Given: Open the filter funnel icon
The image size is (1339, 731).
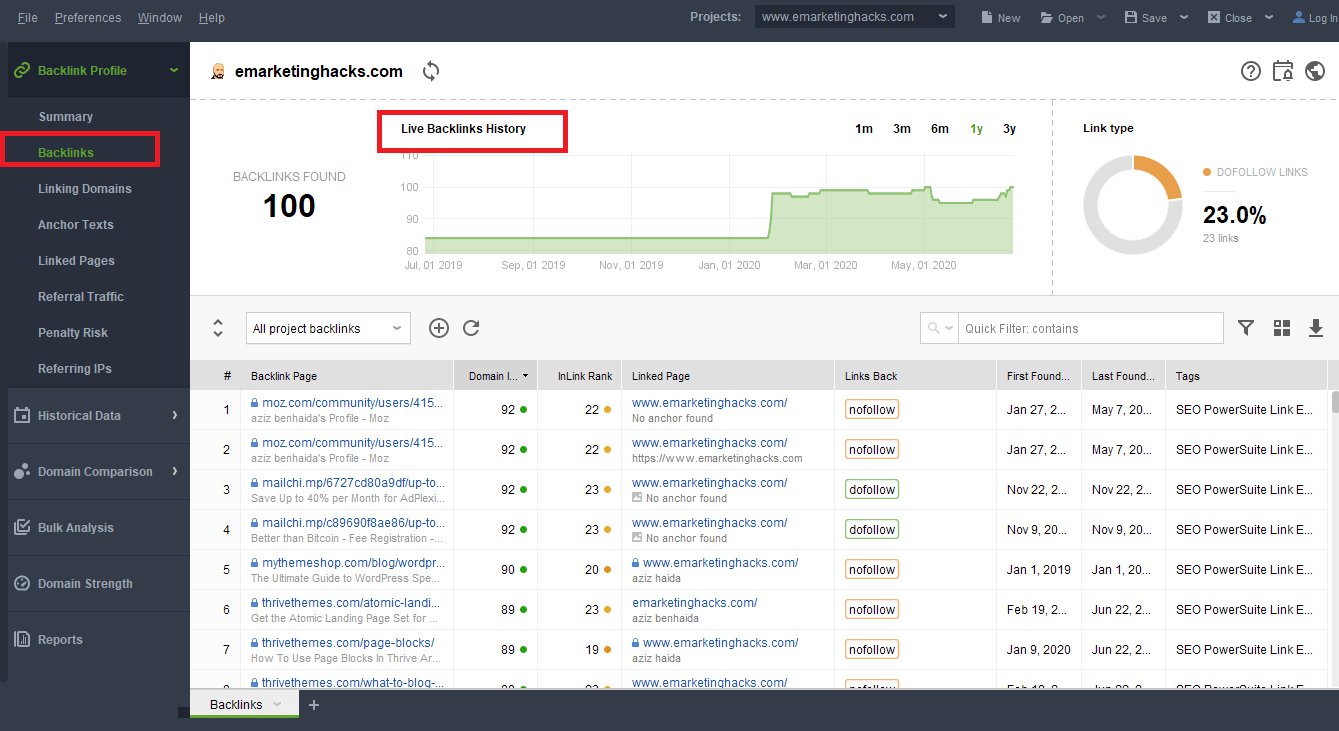Looking at the screenshot, I should [x=1246, y=328].
